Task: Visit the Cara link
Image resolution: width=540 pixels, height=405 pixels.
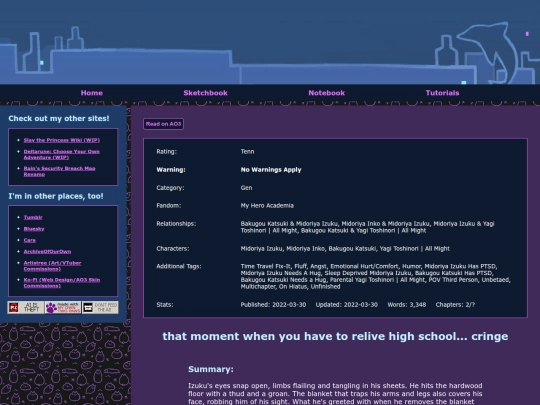Action: click(30, 240)
